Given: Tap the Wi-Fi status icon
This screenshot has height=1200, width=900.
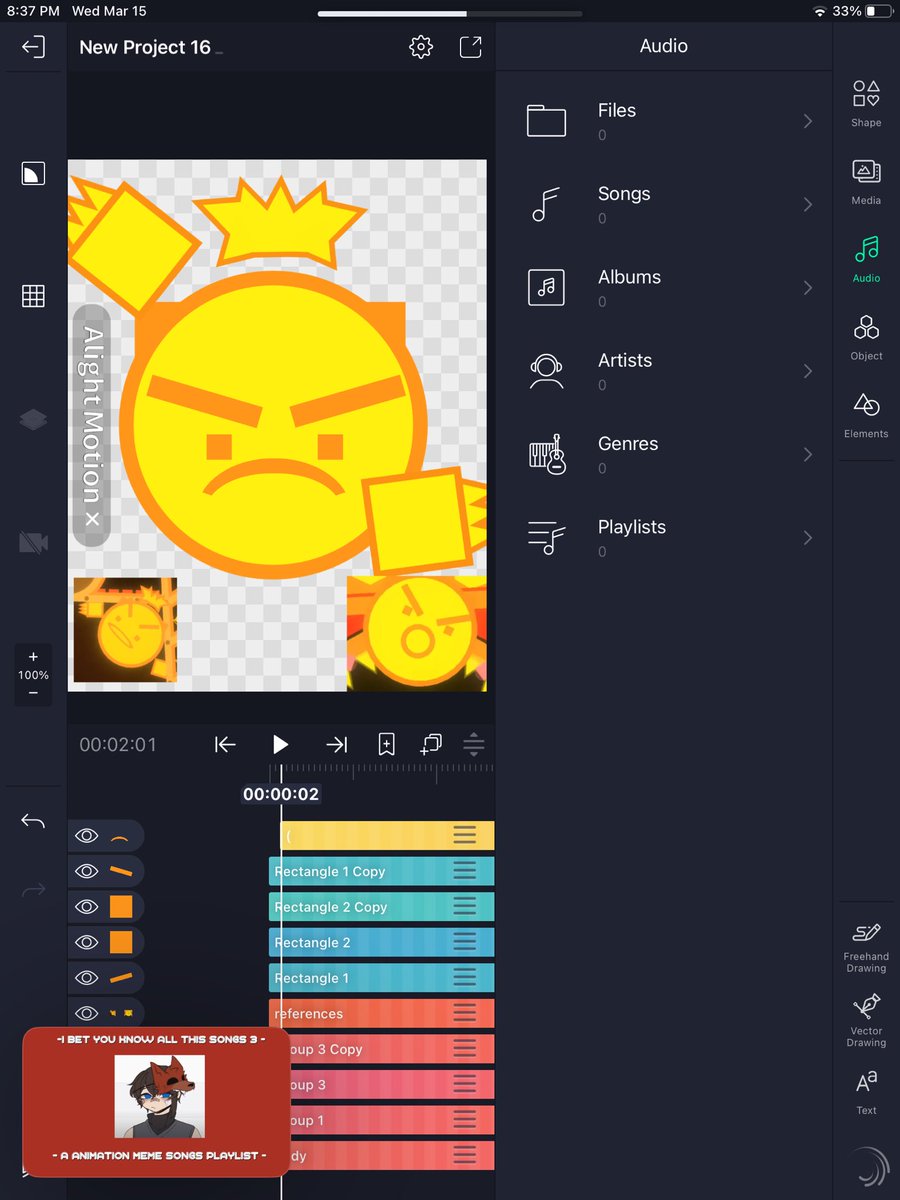Looking at the screenshot, I should point(820,11).
